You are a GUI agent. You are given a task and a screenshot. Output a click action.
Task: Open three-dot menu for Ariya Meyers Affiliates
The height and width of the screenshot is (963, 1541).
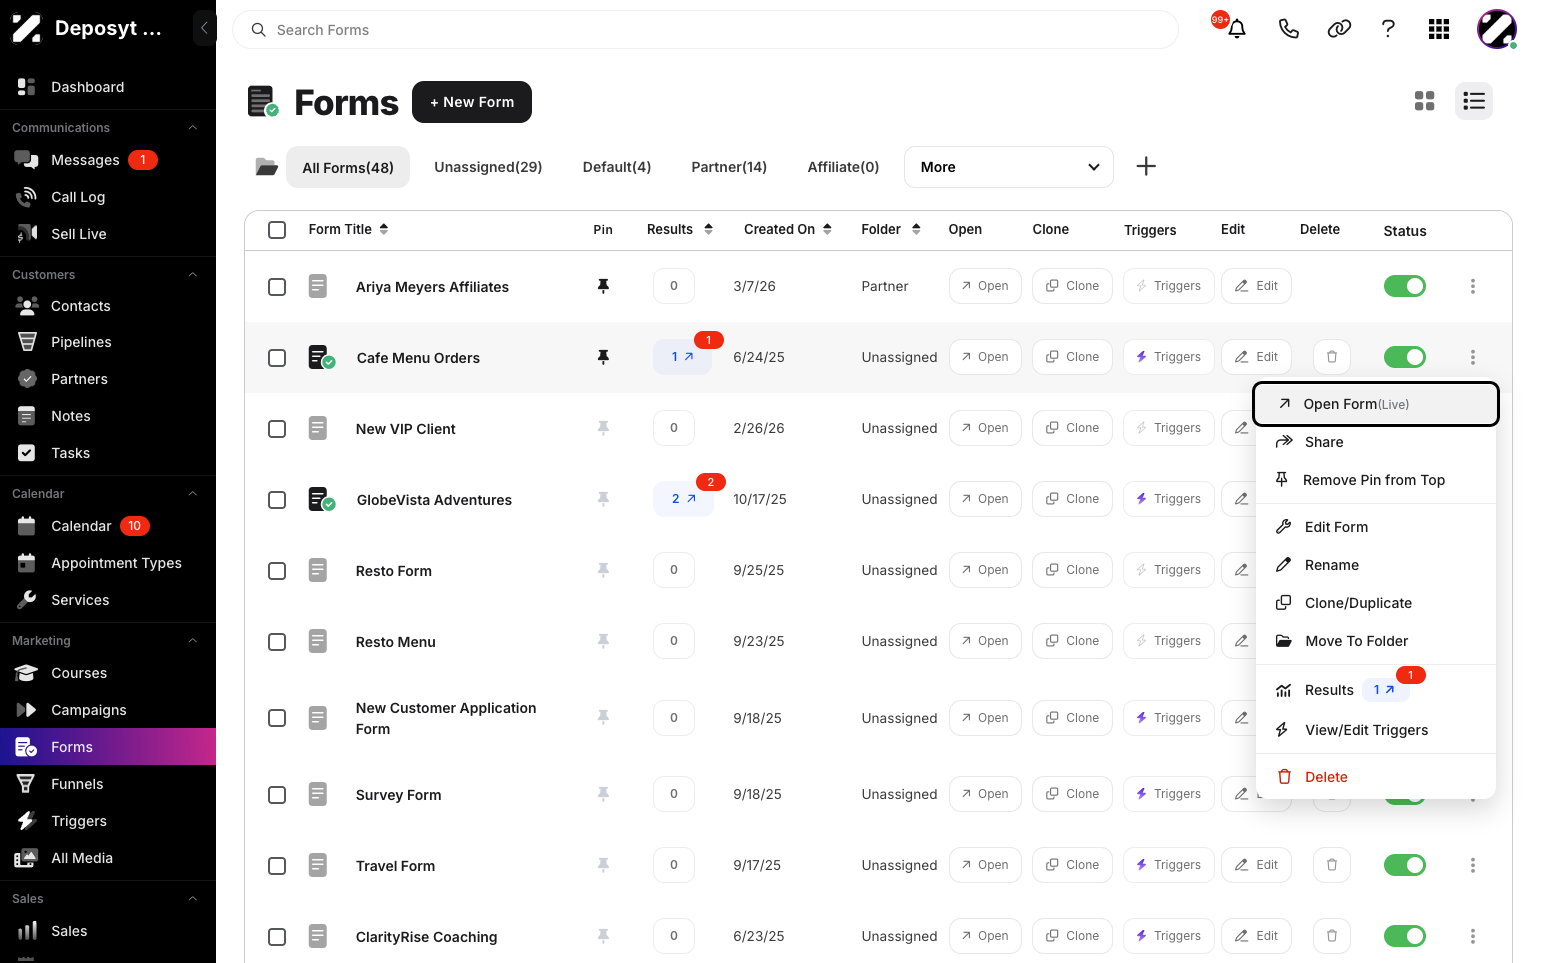(1473, 286)
